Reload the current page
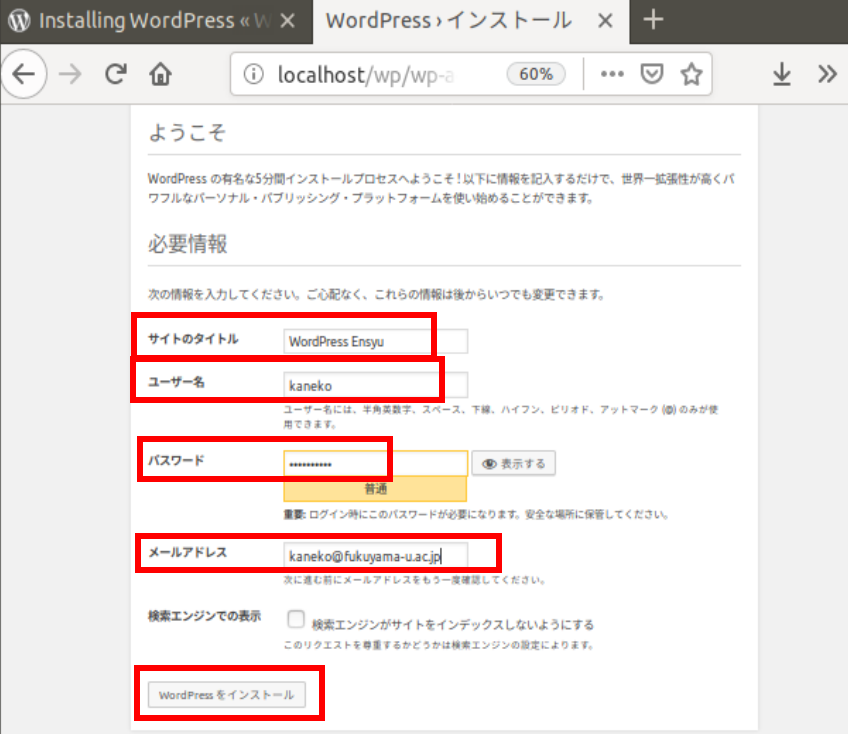This screenshot has height=734, width=848. coord(116,74)
